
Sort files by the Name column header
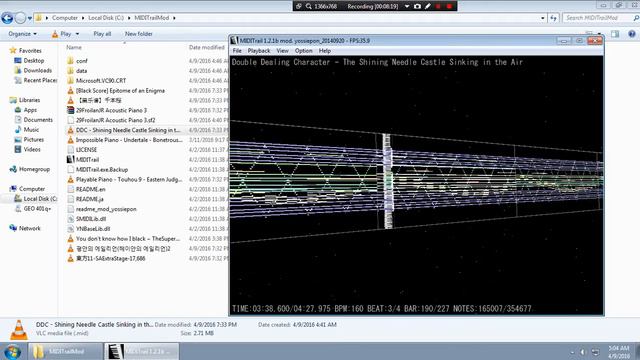pos(74,48)
